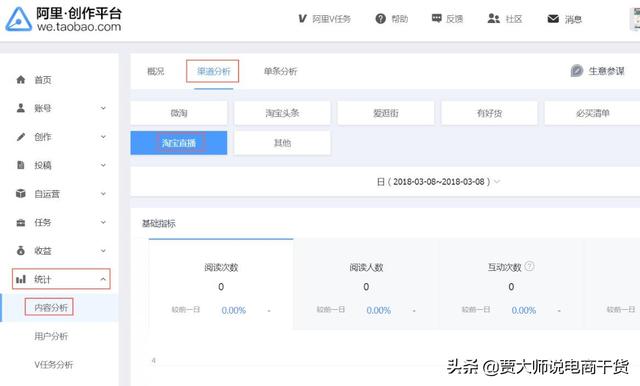Viewport: 640px width, 386px height.
Task: Select the 阅读次数 metric card
Action: (x=221, y=284)
